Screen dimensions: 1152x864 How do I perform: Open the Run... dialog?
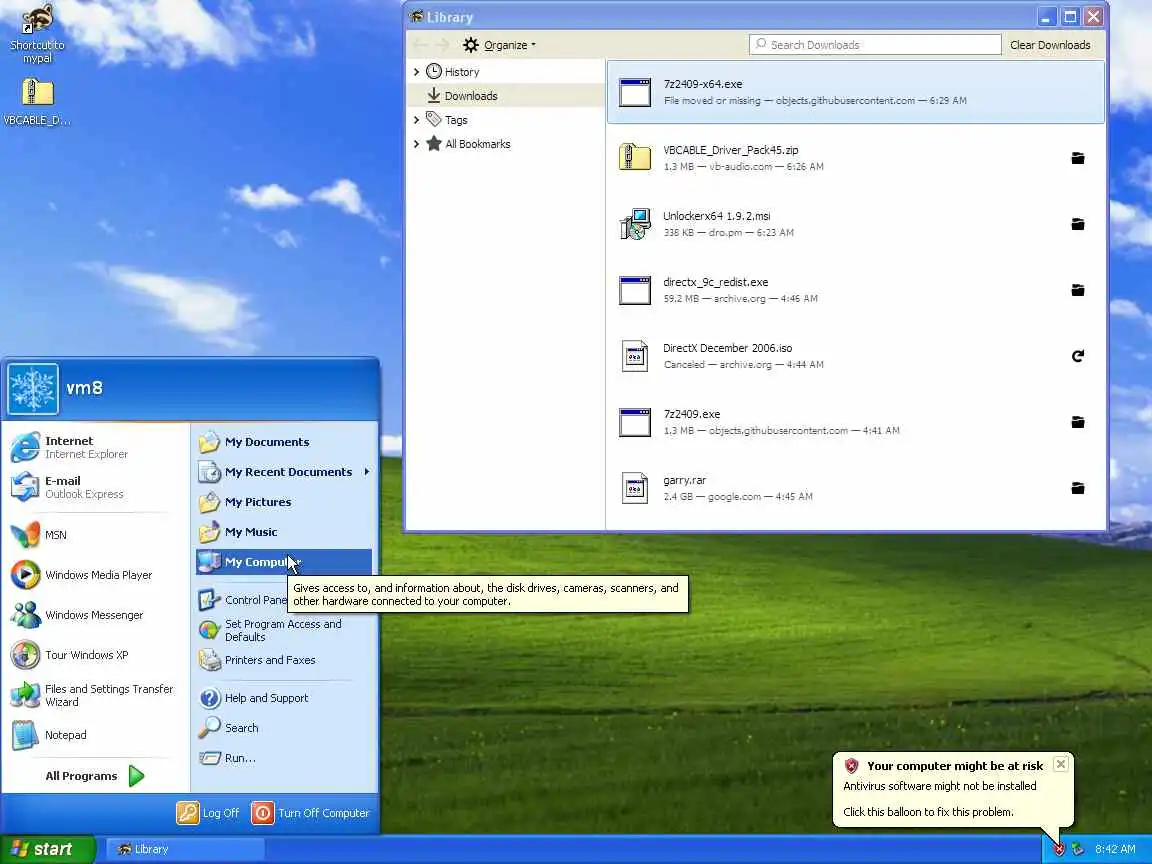[284, 758]
